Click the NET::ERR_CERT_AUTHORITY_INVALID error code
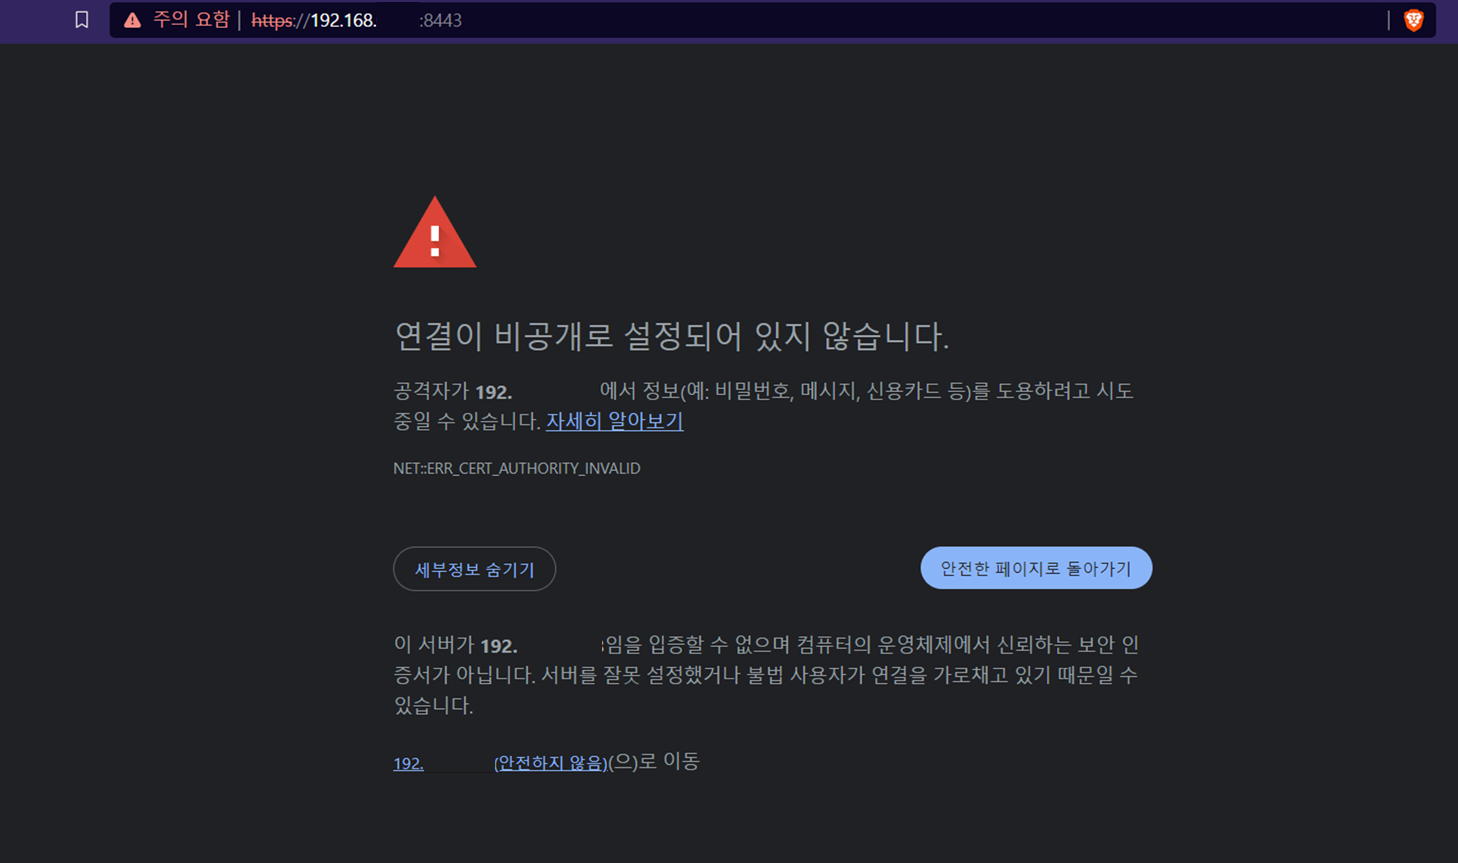 point(517,468)
